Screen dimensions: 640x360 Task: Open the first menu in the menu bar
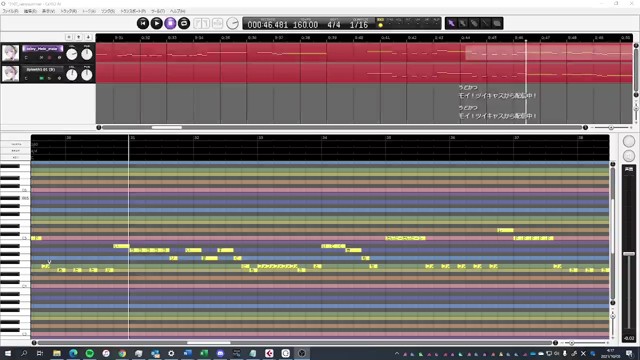click(x=10, y=11)
